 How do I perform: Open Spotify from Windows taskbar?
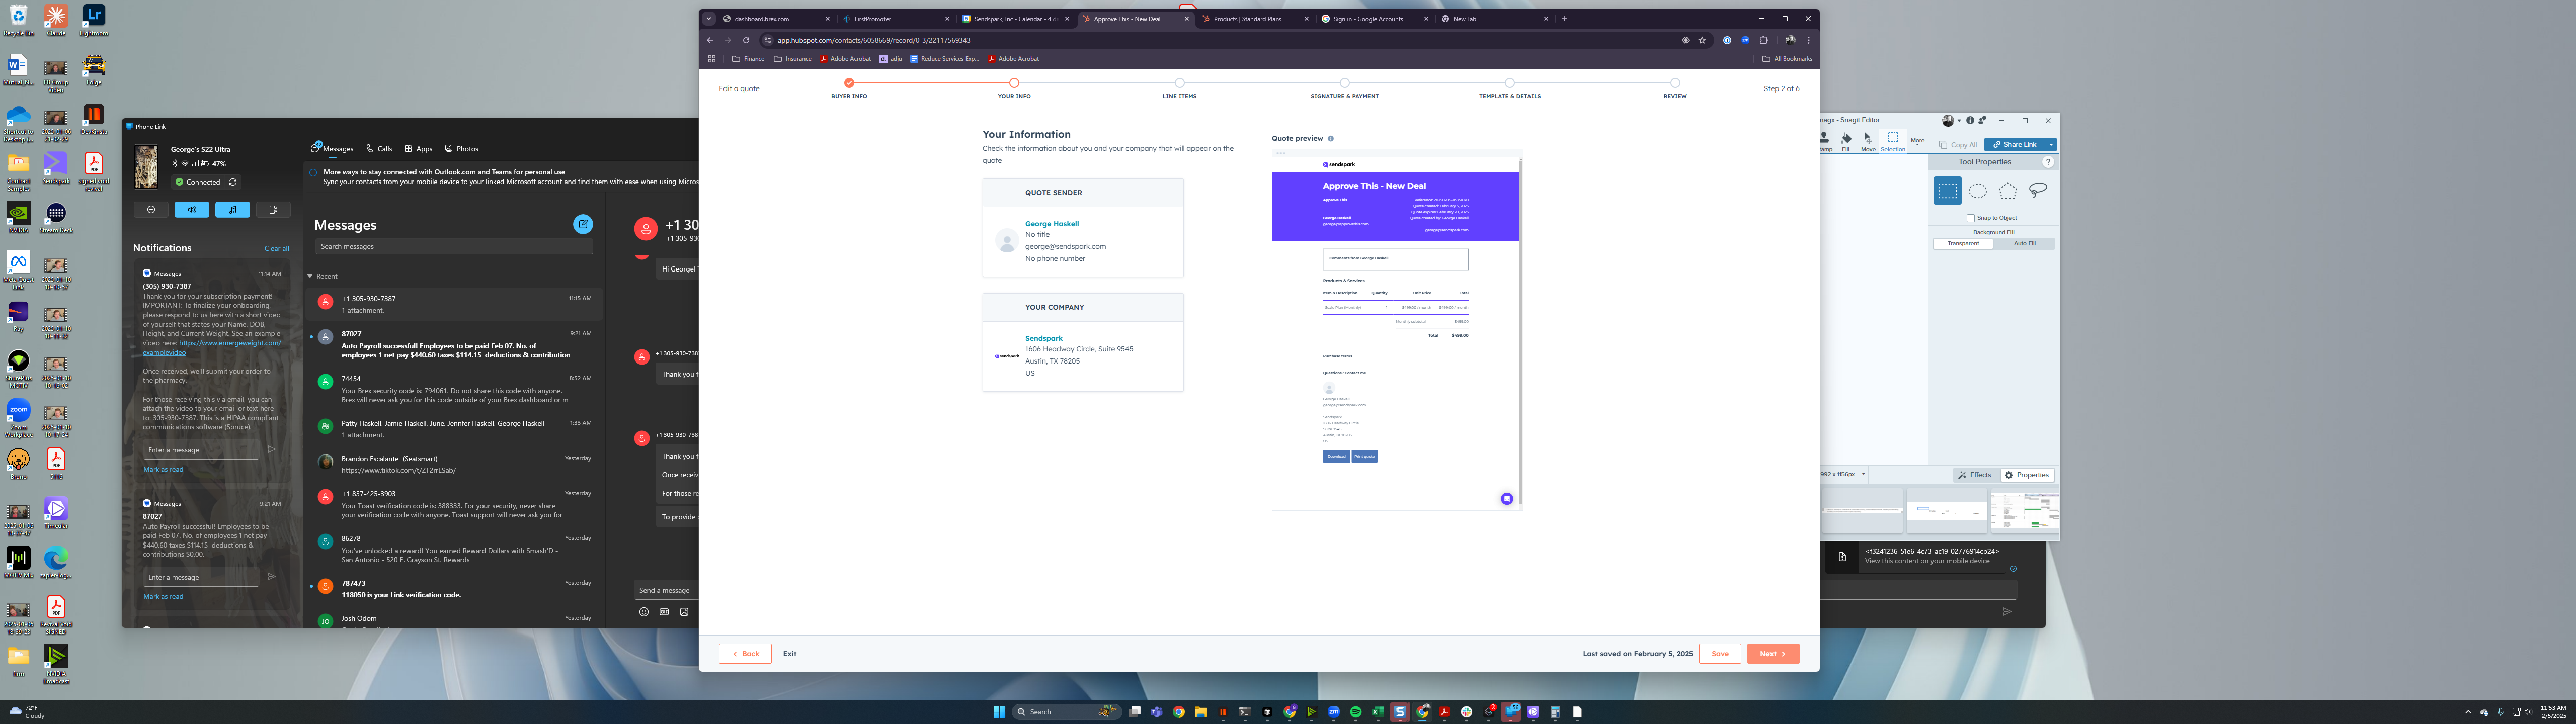click(1356, 712)
